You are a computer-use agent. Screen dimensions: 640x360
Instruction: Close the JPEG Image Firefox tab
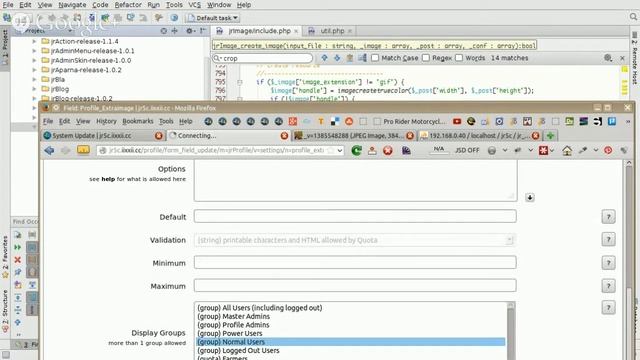tap(410, 136)
